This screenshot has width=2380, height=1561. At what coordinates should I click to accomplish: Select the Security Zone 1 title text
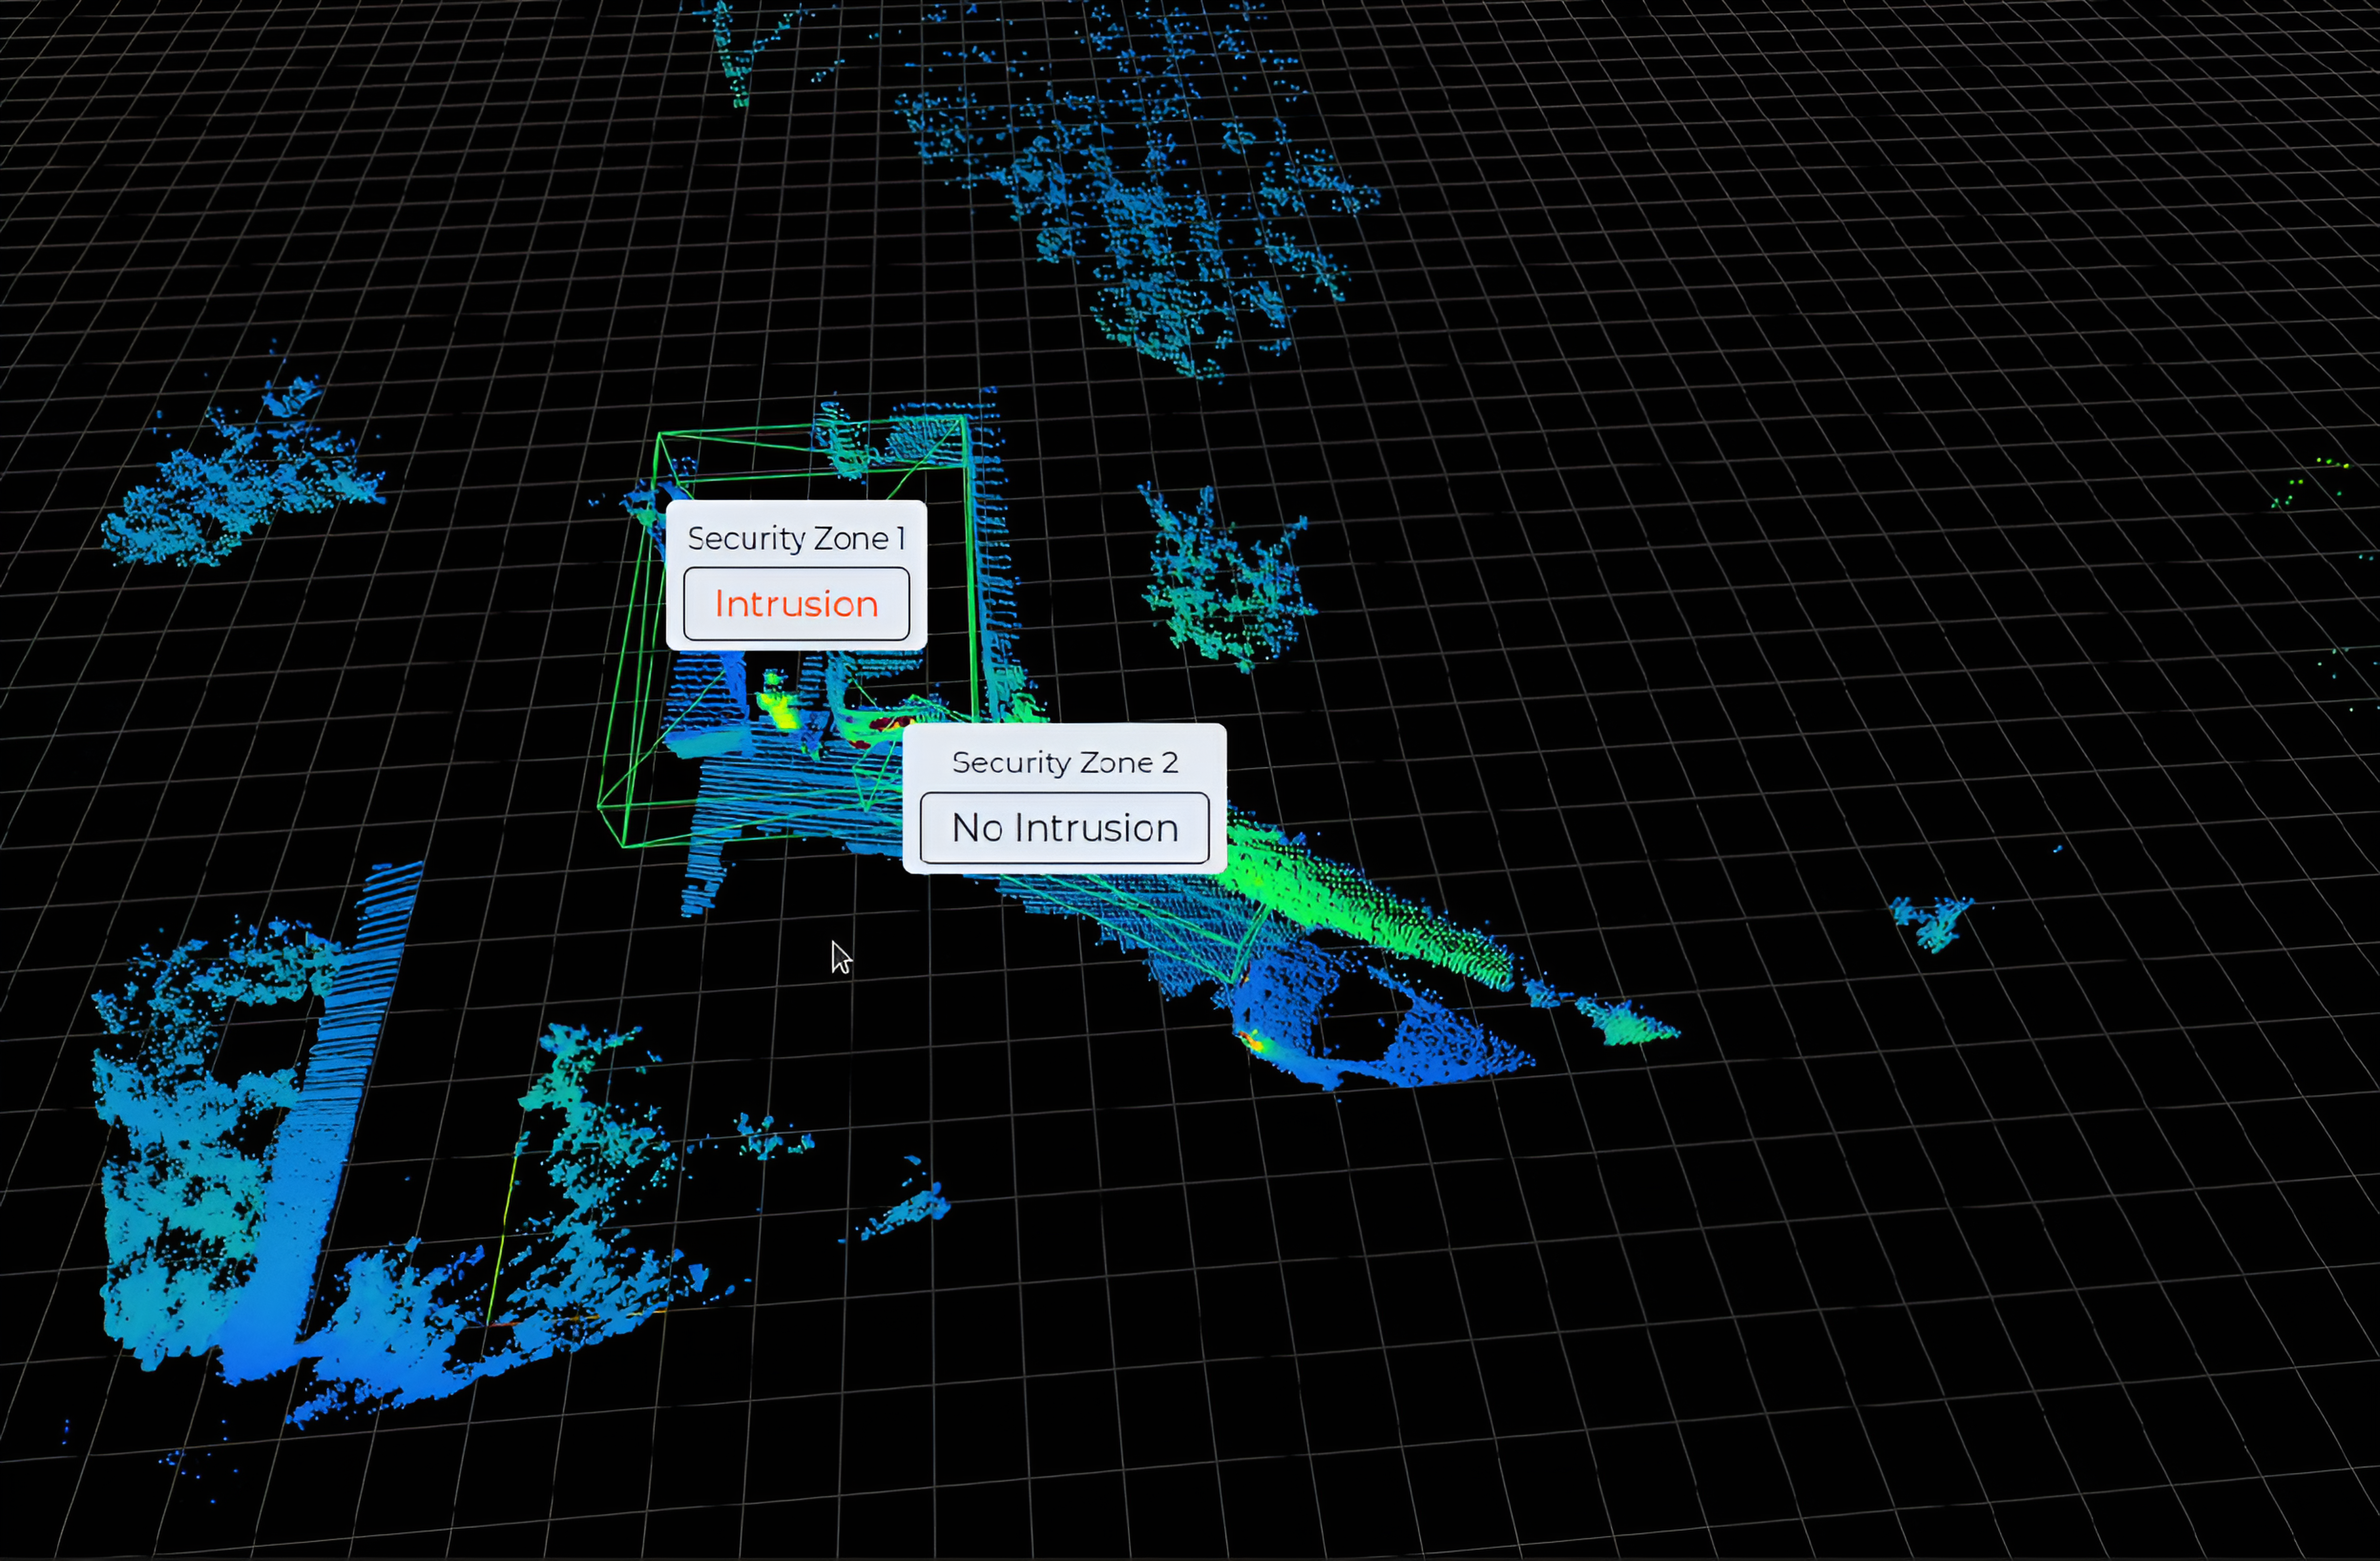pos(796,539)
